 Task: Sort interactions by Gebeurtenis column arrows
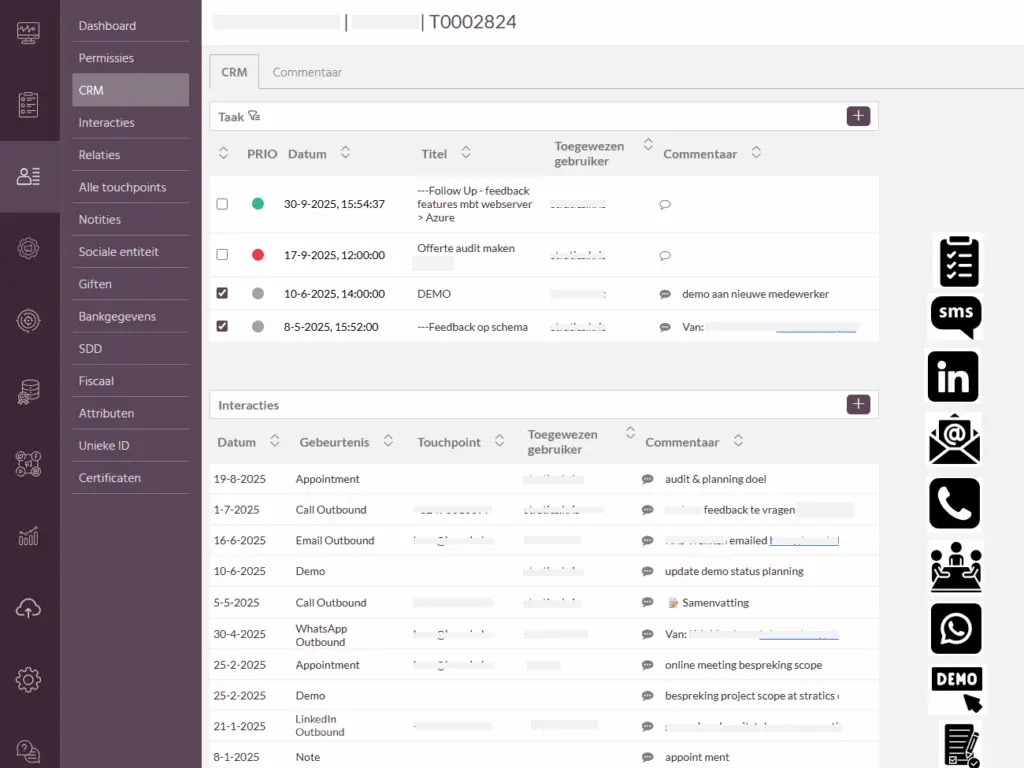point(387,442)
